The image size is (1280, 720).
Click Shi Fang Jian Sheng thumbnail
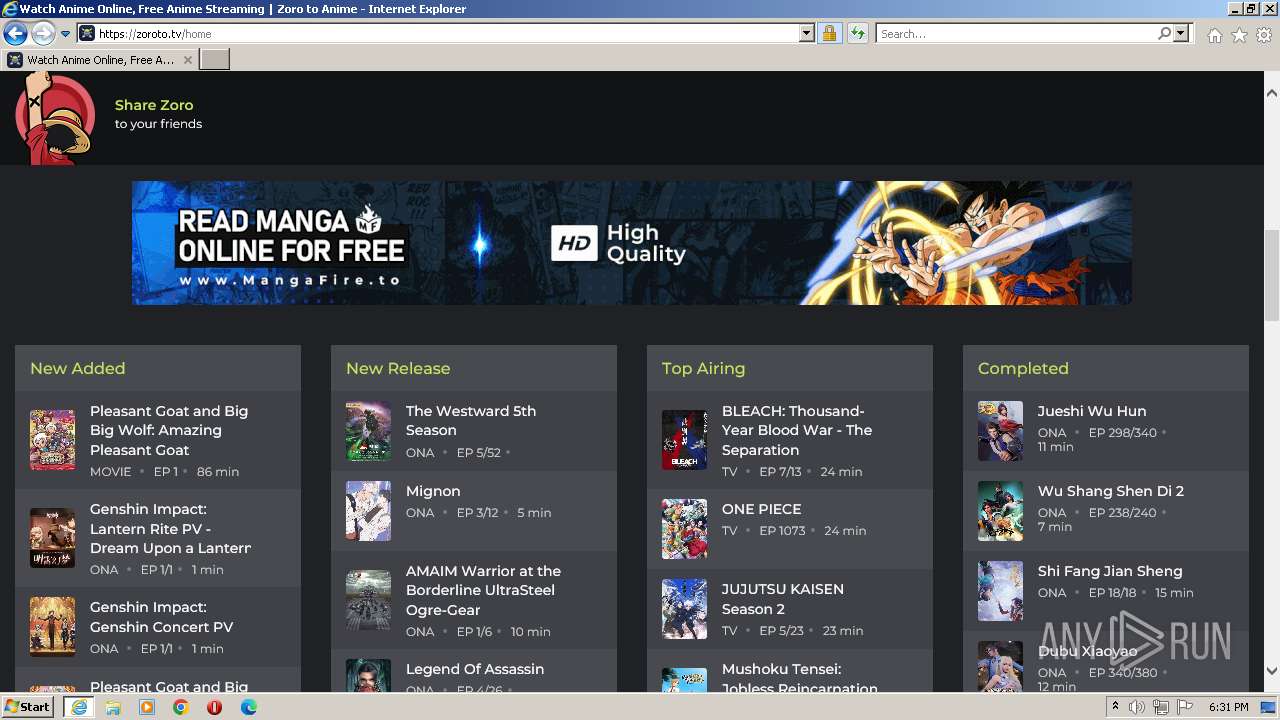[x=1000, y=591]
